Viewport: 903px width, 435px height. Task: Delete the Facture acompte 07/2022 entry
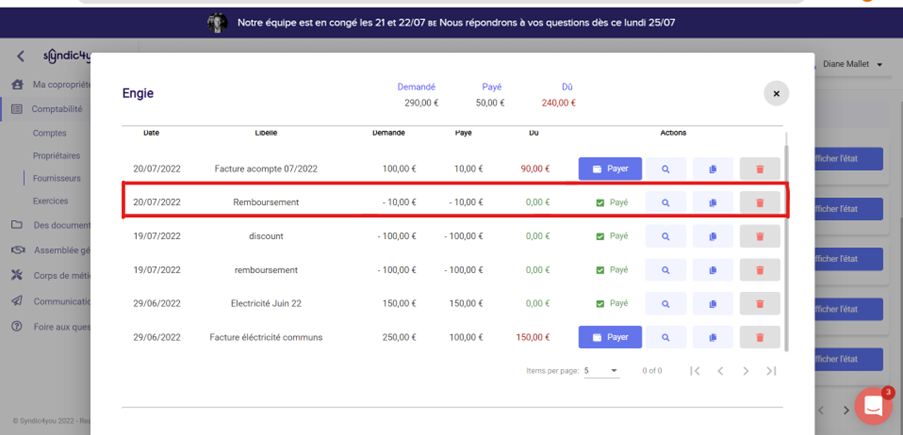click(x=760, y=169)
